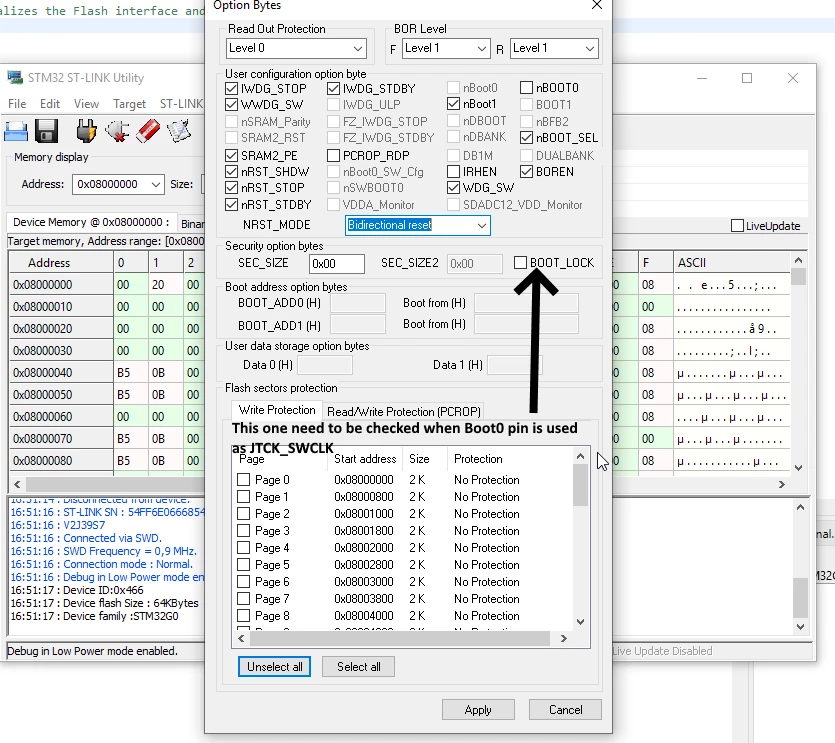Viewport: 835px width, 743px height.
Task: Open the BOR Level F dropdown
Action: [446, 48]
